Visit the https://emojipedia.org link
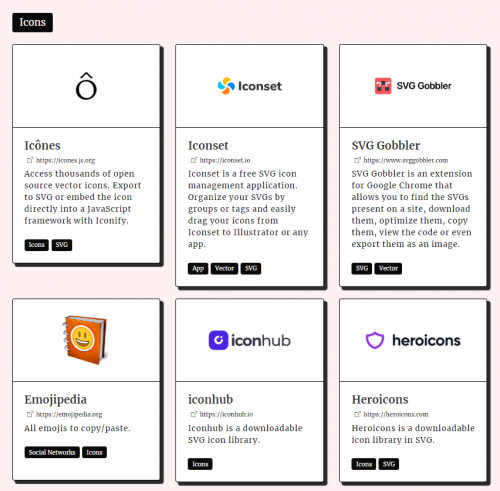500x491 pixels. tap(69, 414)
